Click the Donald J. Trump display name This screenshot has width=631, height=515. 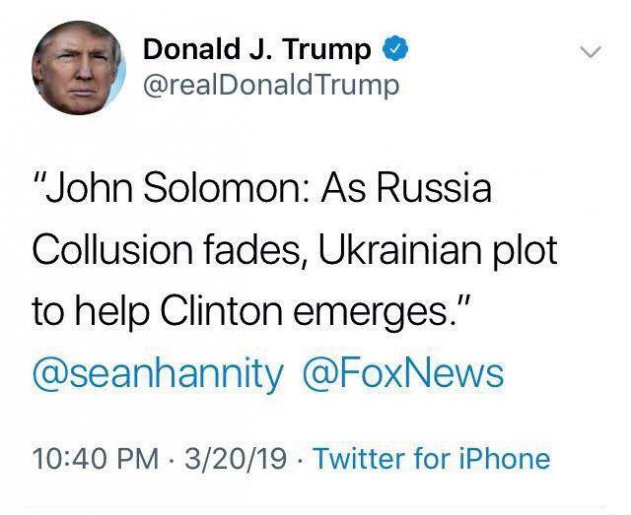point(258,48)
